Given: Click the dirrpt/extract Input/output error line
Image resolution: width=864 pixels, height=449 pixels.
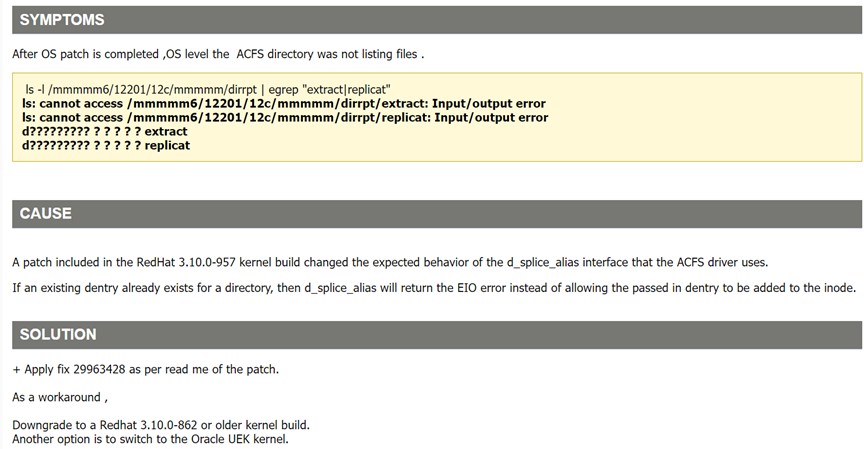Looking at the screenshot, I should [284, 104].
